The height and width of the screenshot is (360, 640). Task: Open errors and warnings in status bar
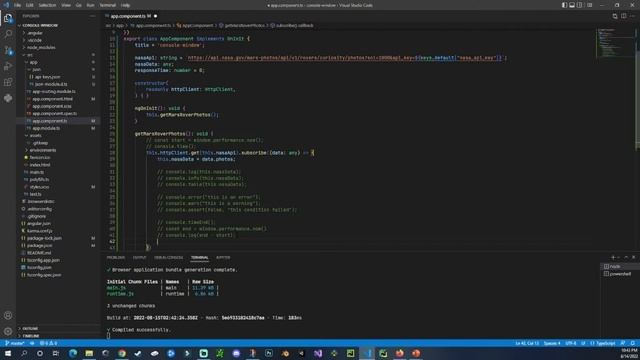click(48, 343)
